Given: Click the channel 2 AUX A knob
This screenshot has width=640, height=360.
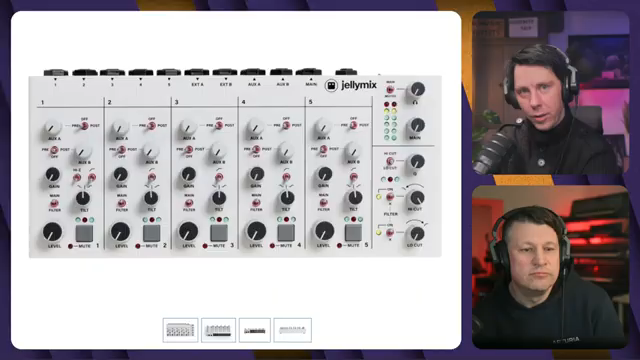Looking at the screenshot, I should (120, 128).
